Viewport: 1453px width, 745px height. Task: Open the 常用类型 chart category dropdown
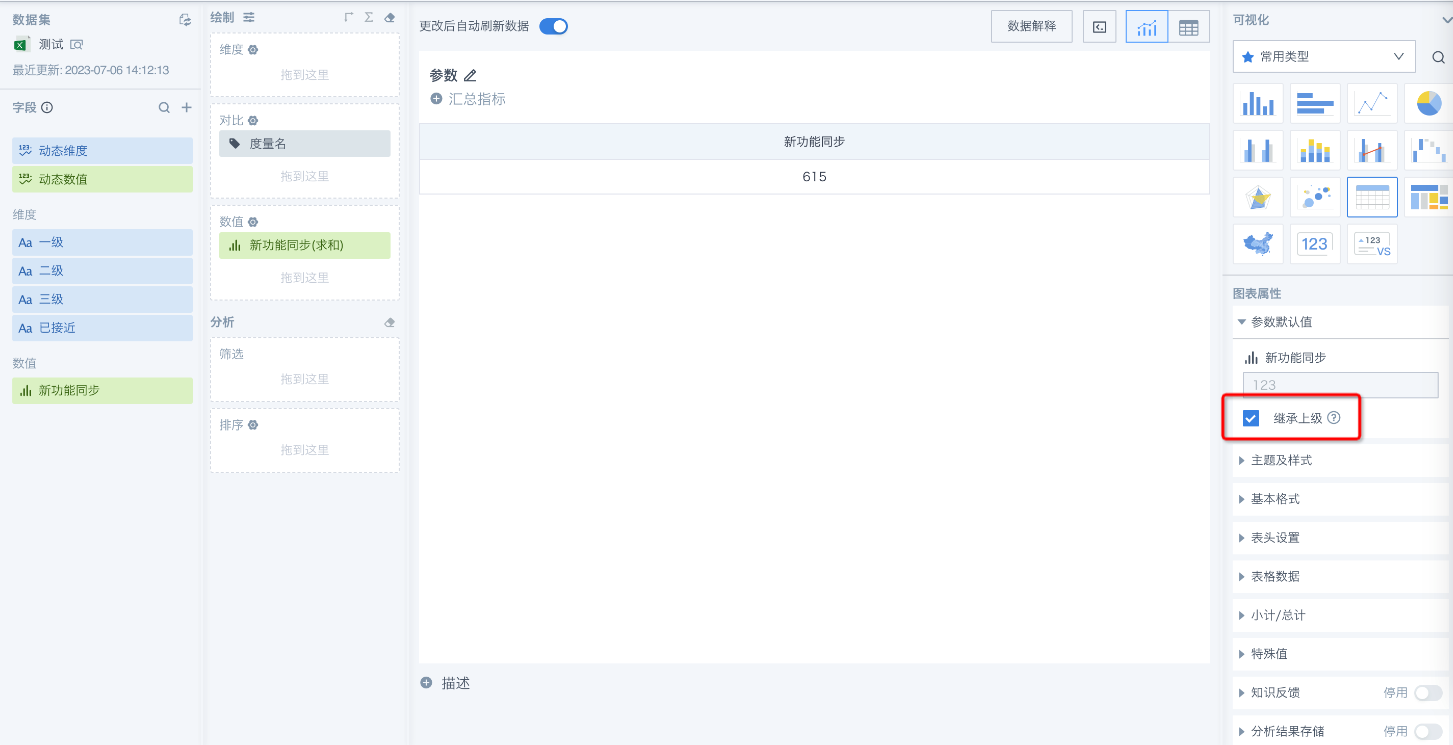click(x=1324, y=57)
